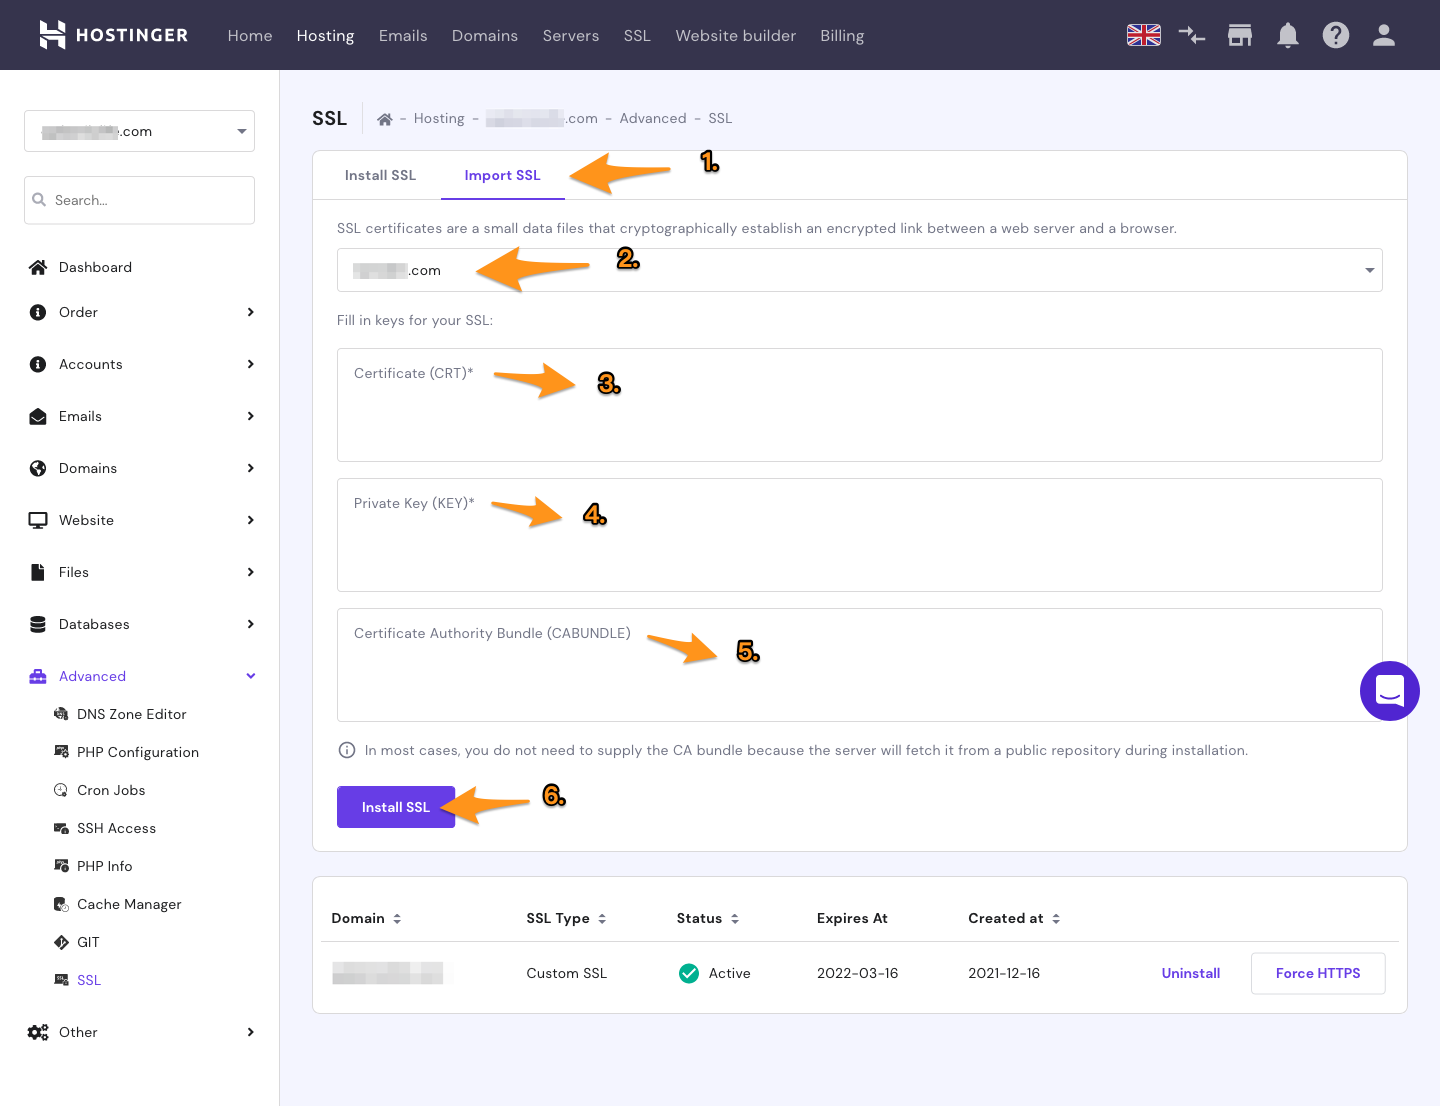Open the SSL domain dropdown
The height and width of the screenshot is (1106, 1440).
[x=859, y=270]
